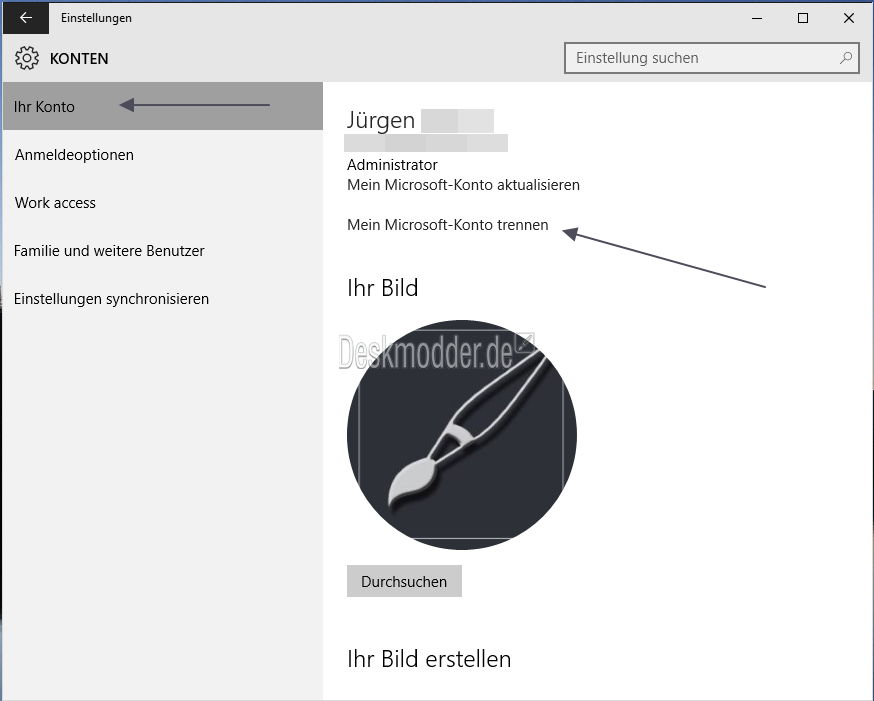Minimize the Einstellungen window
874x701 pixels.
[x=757, y=18]
